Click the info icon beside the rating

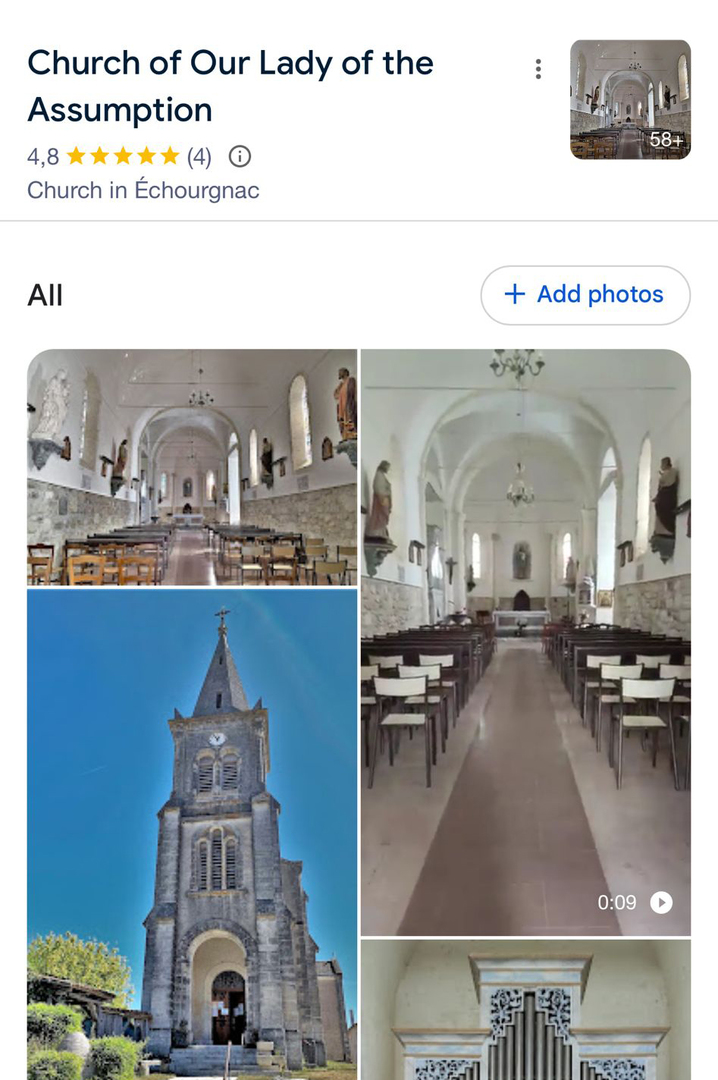[x=240, y=156]
